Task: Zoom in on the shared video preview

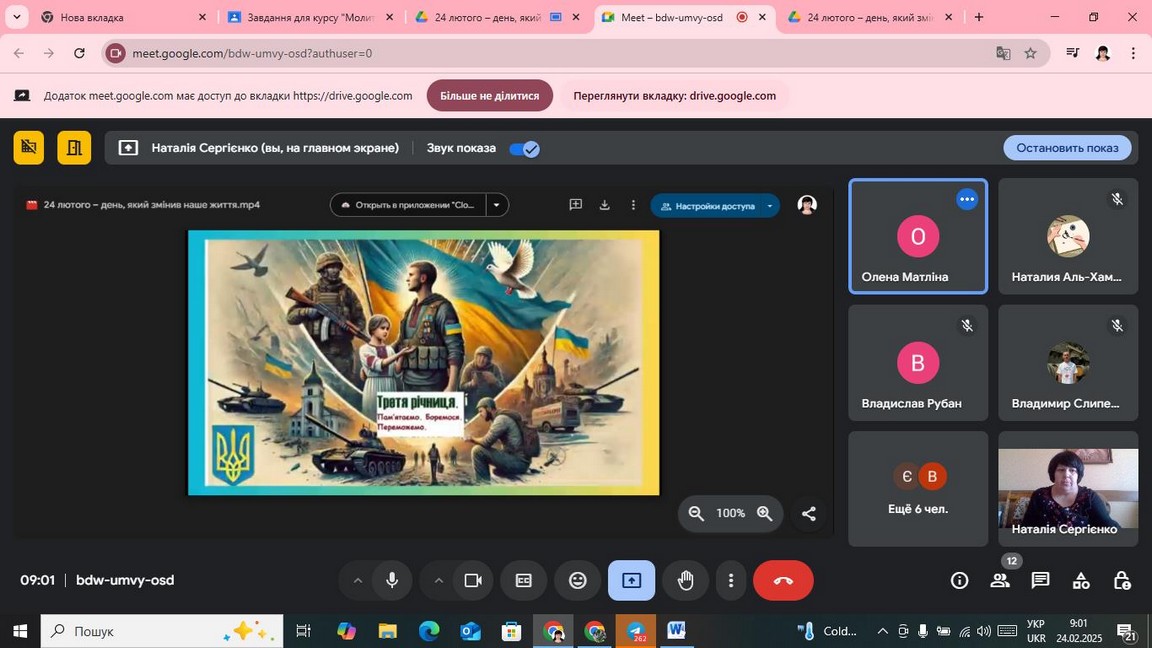Action: (765, 514)
